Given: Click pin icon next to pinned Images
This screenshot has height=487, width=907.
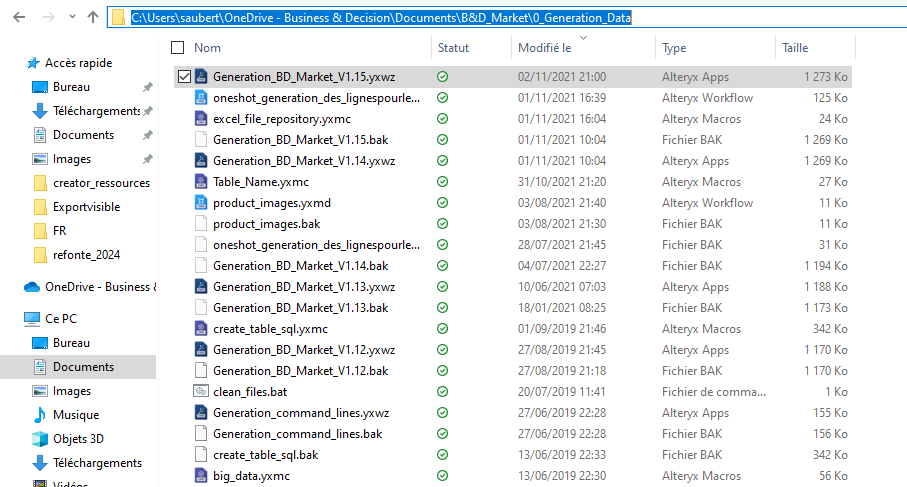Looking at the screenshot, I should click(148, 159).
